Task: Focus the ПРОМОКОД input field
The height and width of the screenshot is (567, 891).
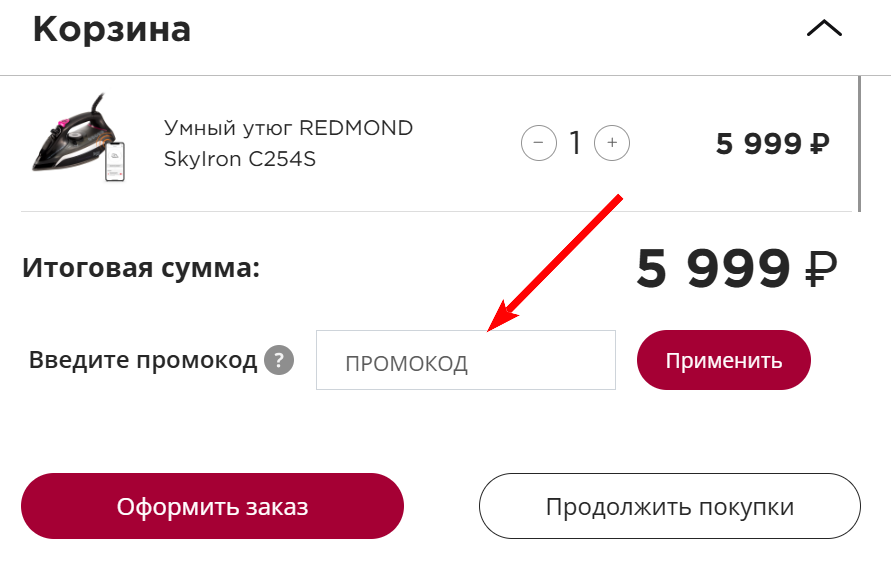Action: [x=466, y=361]
